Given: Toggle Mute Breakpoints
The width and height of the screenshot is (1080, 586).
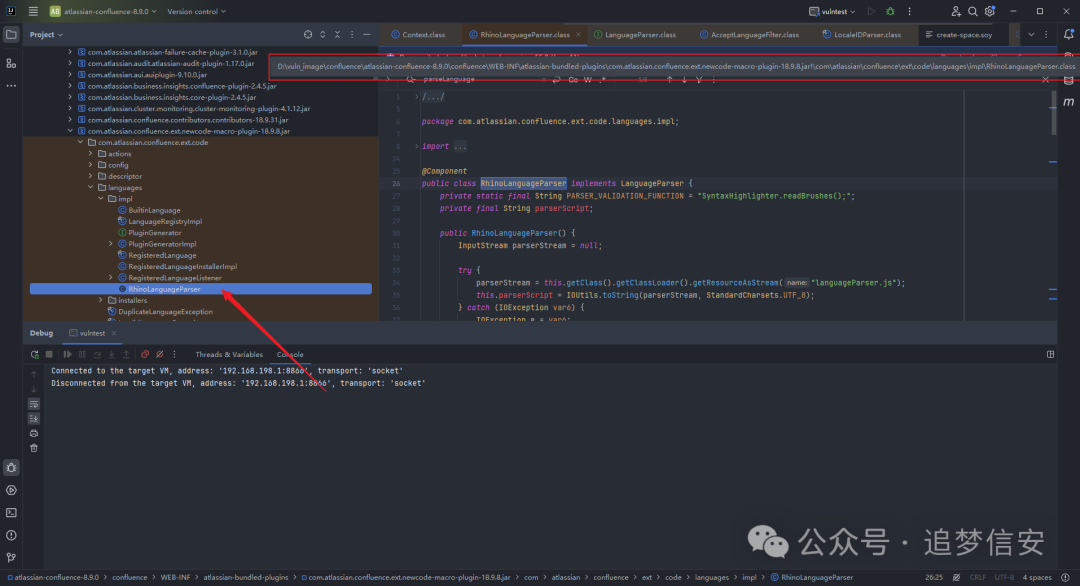Looking at the screenshot, I should tap(160, 355).
